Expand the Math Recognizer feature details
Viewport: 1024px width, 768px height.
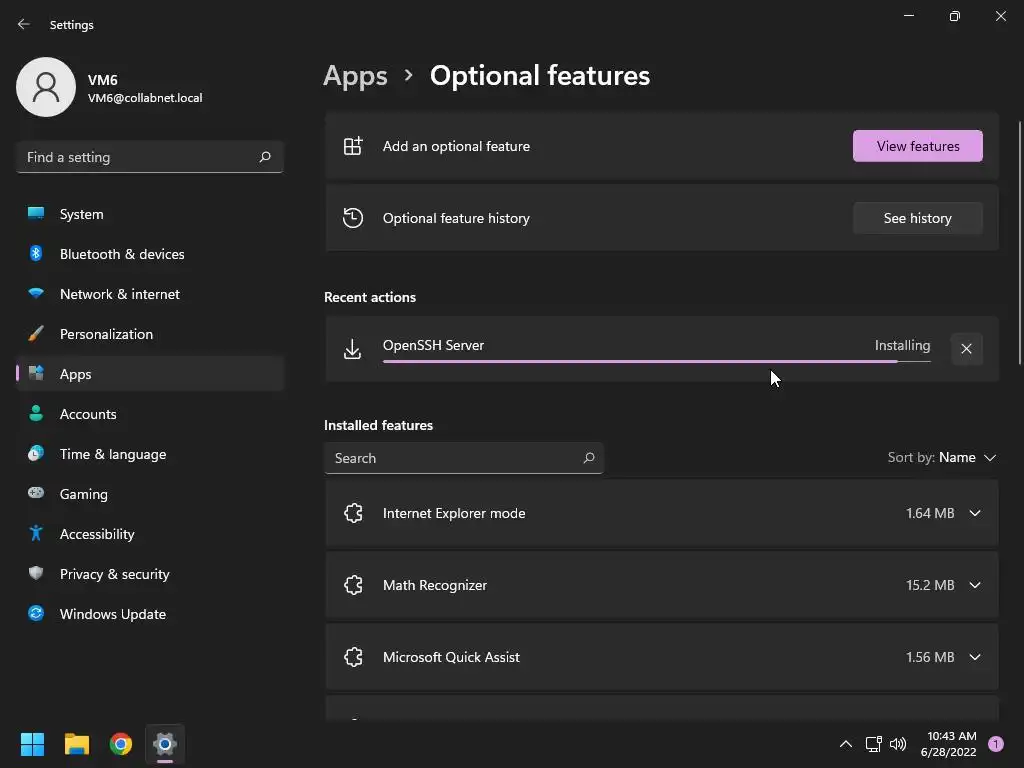point(975,585)
